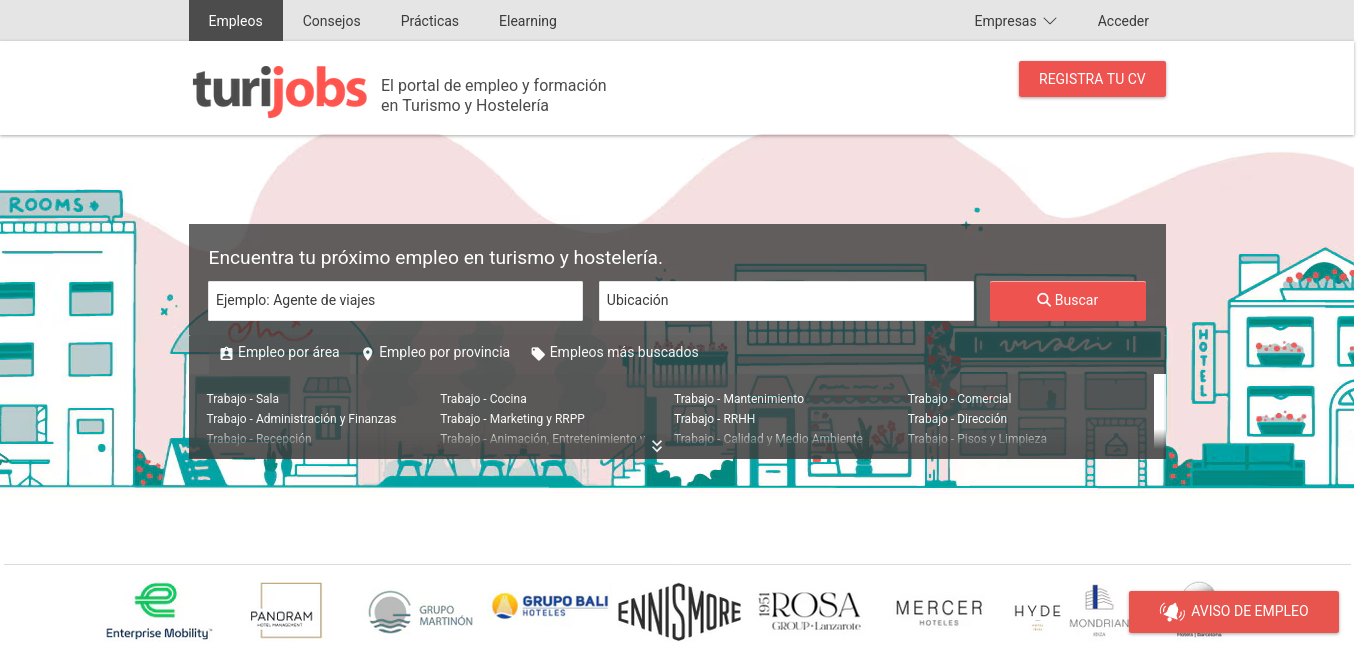The width and height of the screenshot is (1366, 651).
Task: Open Trabajo - Administración y Finanzas link
Action: coord(301,419)
